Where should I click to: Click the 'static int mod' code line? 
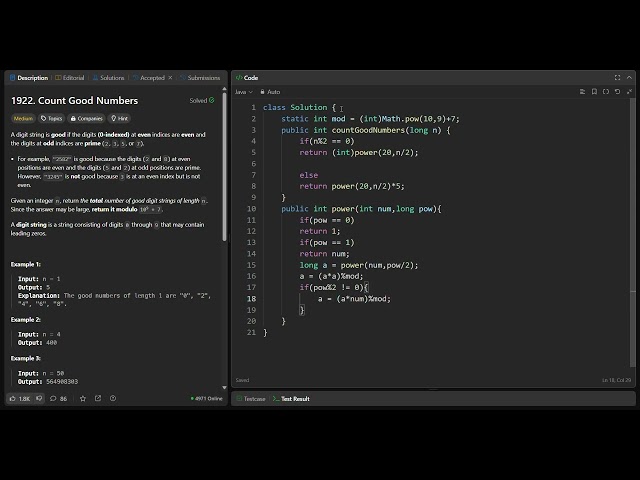(x=370, y=119)
